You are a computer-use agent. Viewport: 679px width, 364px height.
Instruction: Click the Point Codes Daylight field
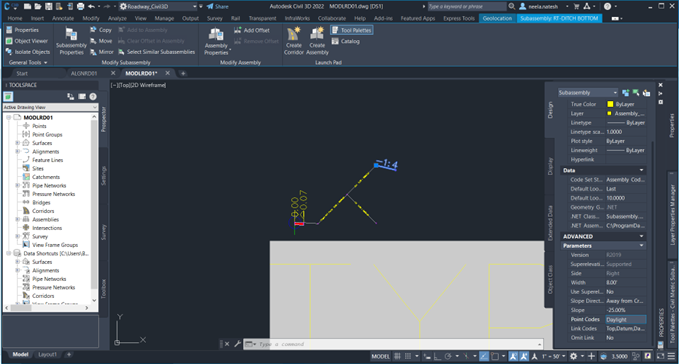point(626,319)
